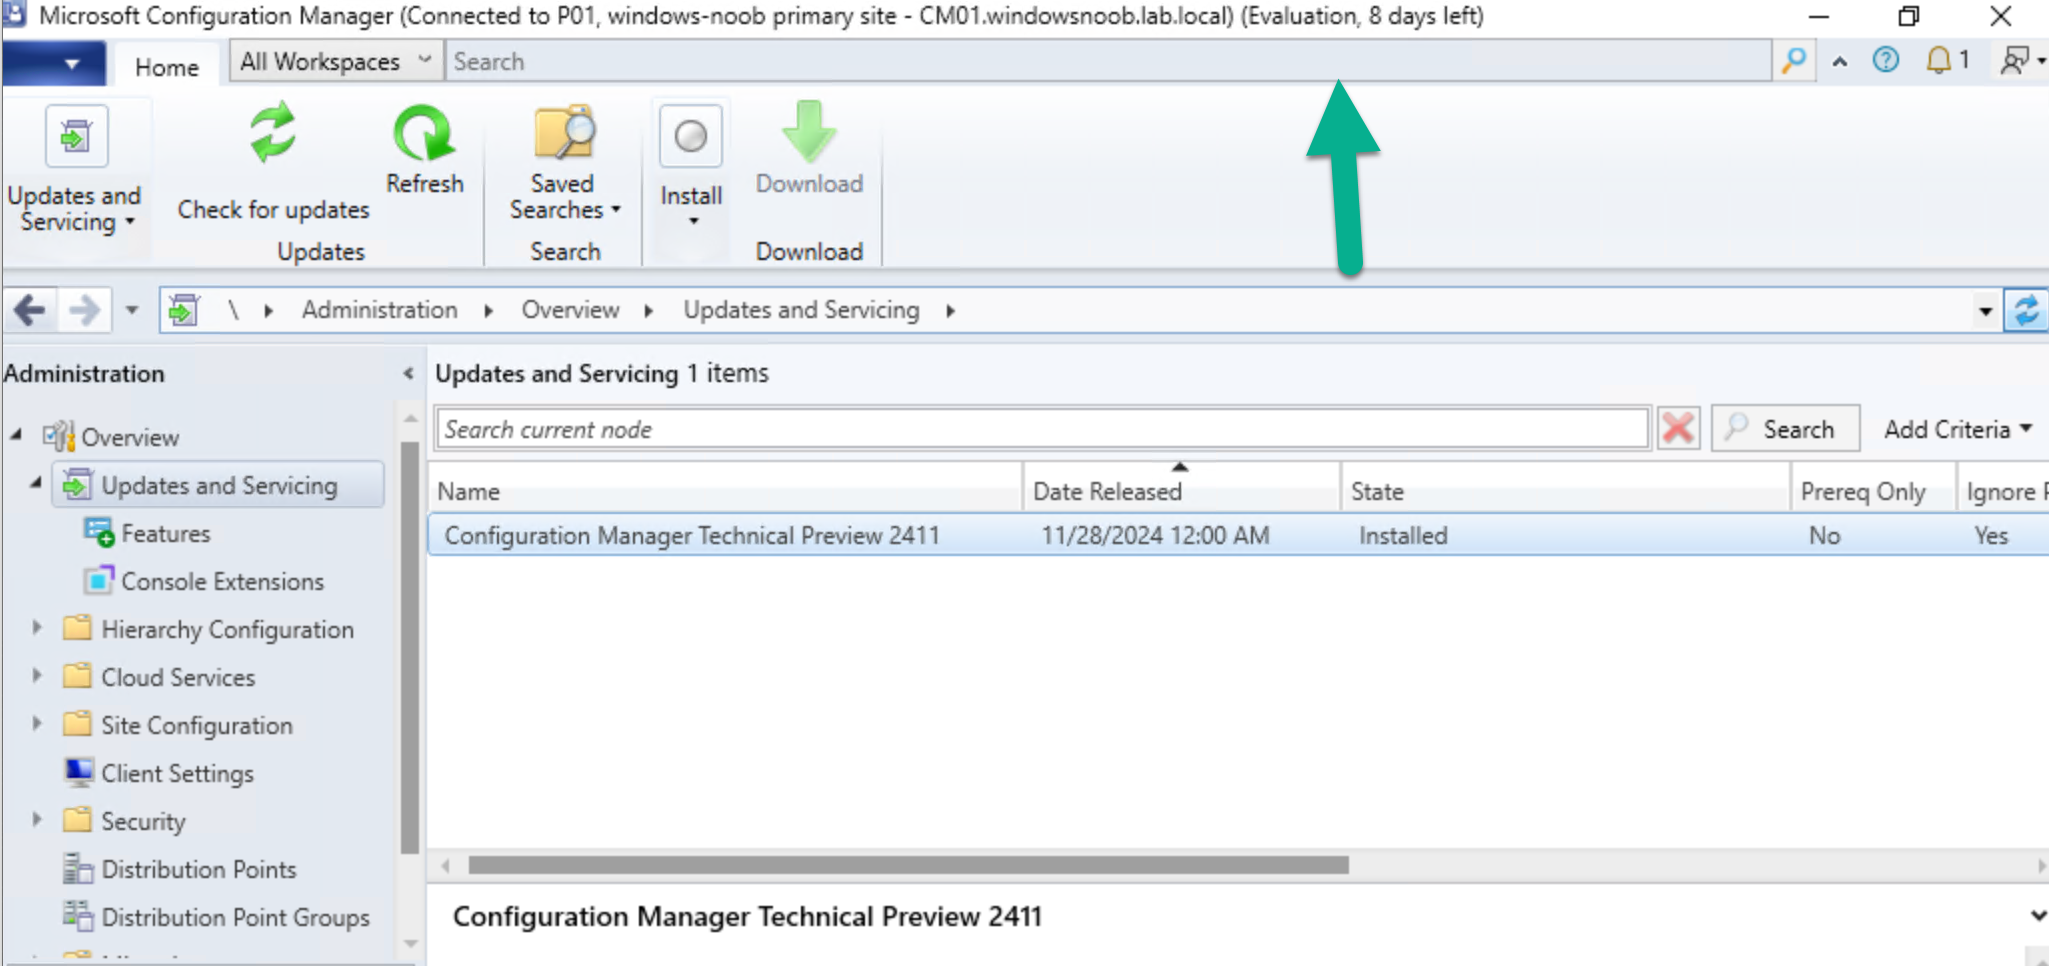Open the help question mark icon
The image size is (2049, 966).
pos(1885,61)
